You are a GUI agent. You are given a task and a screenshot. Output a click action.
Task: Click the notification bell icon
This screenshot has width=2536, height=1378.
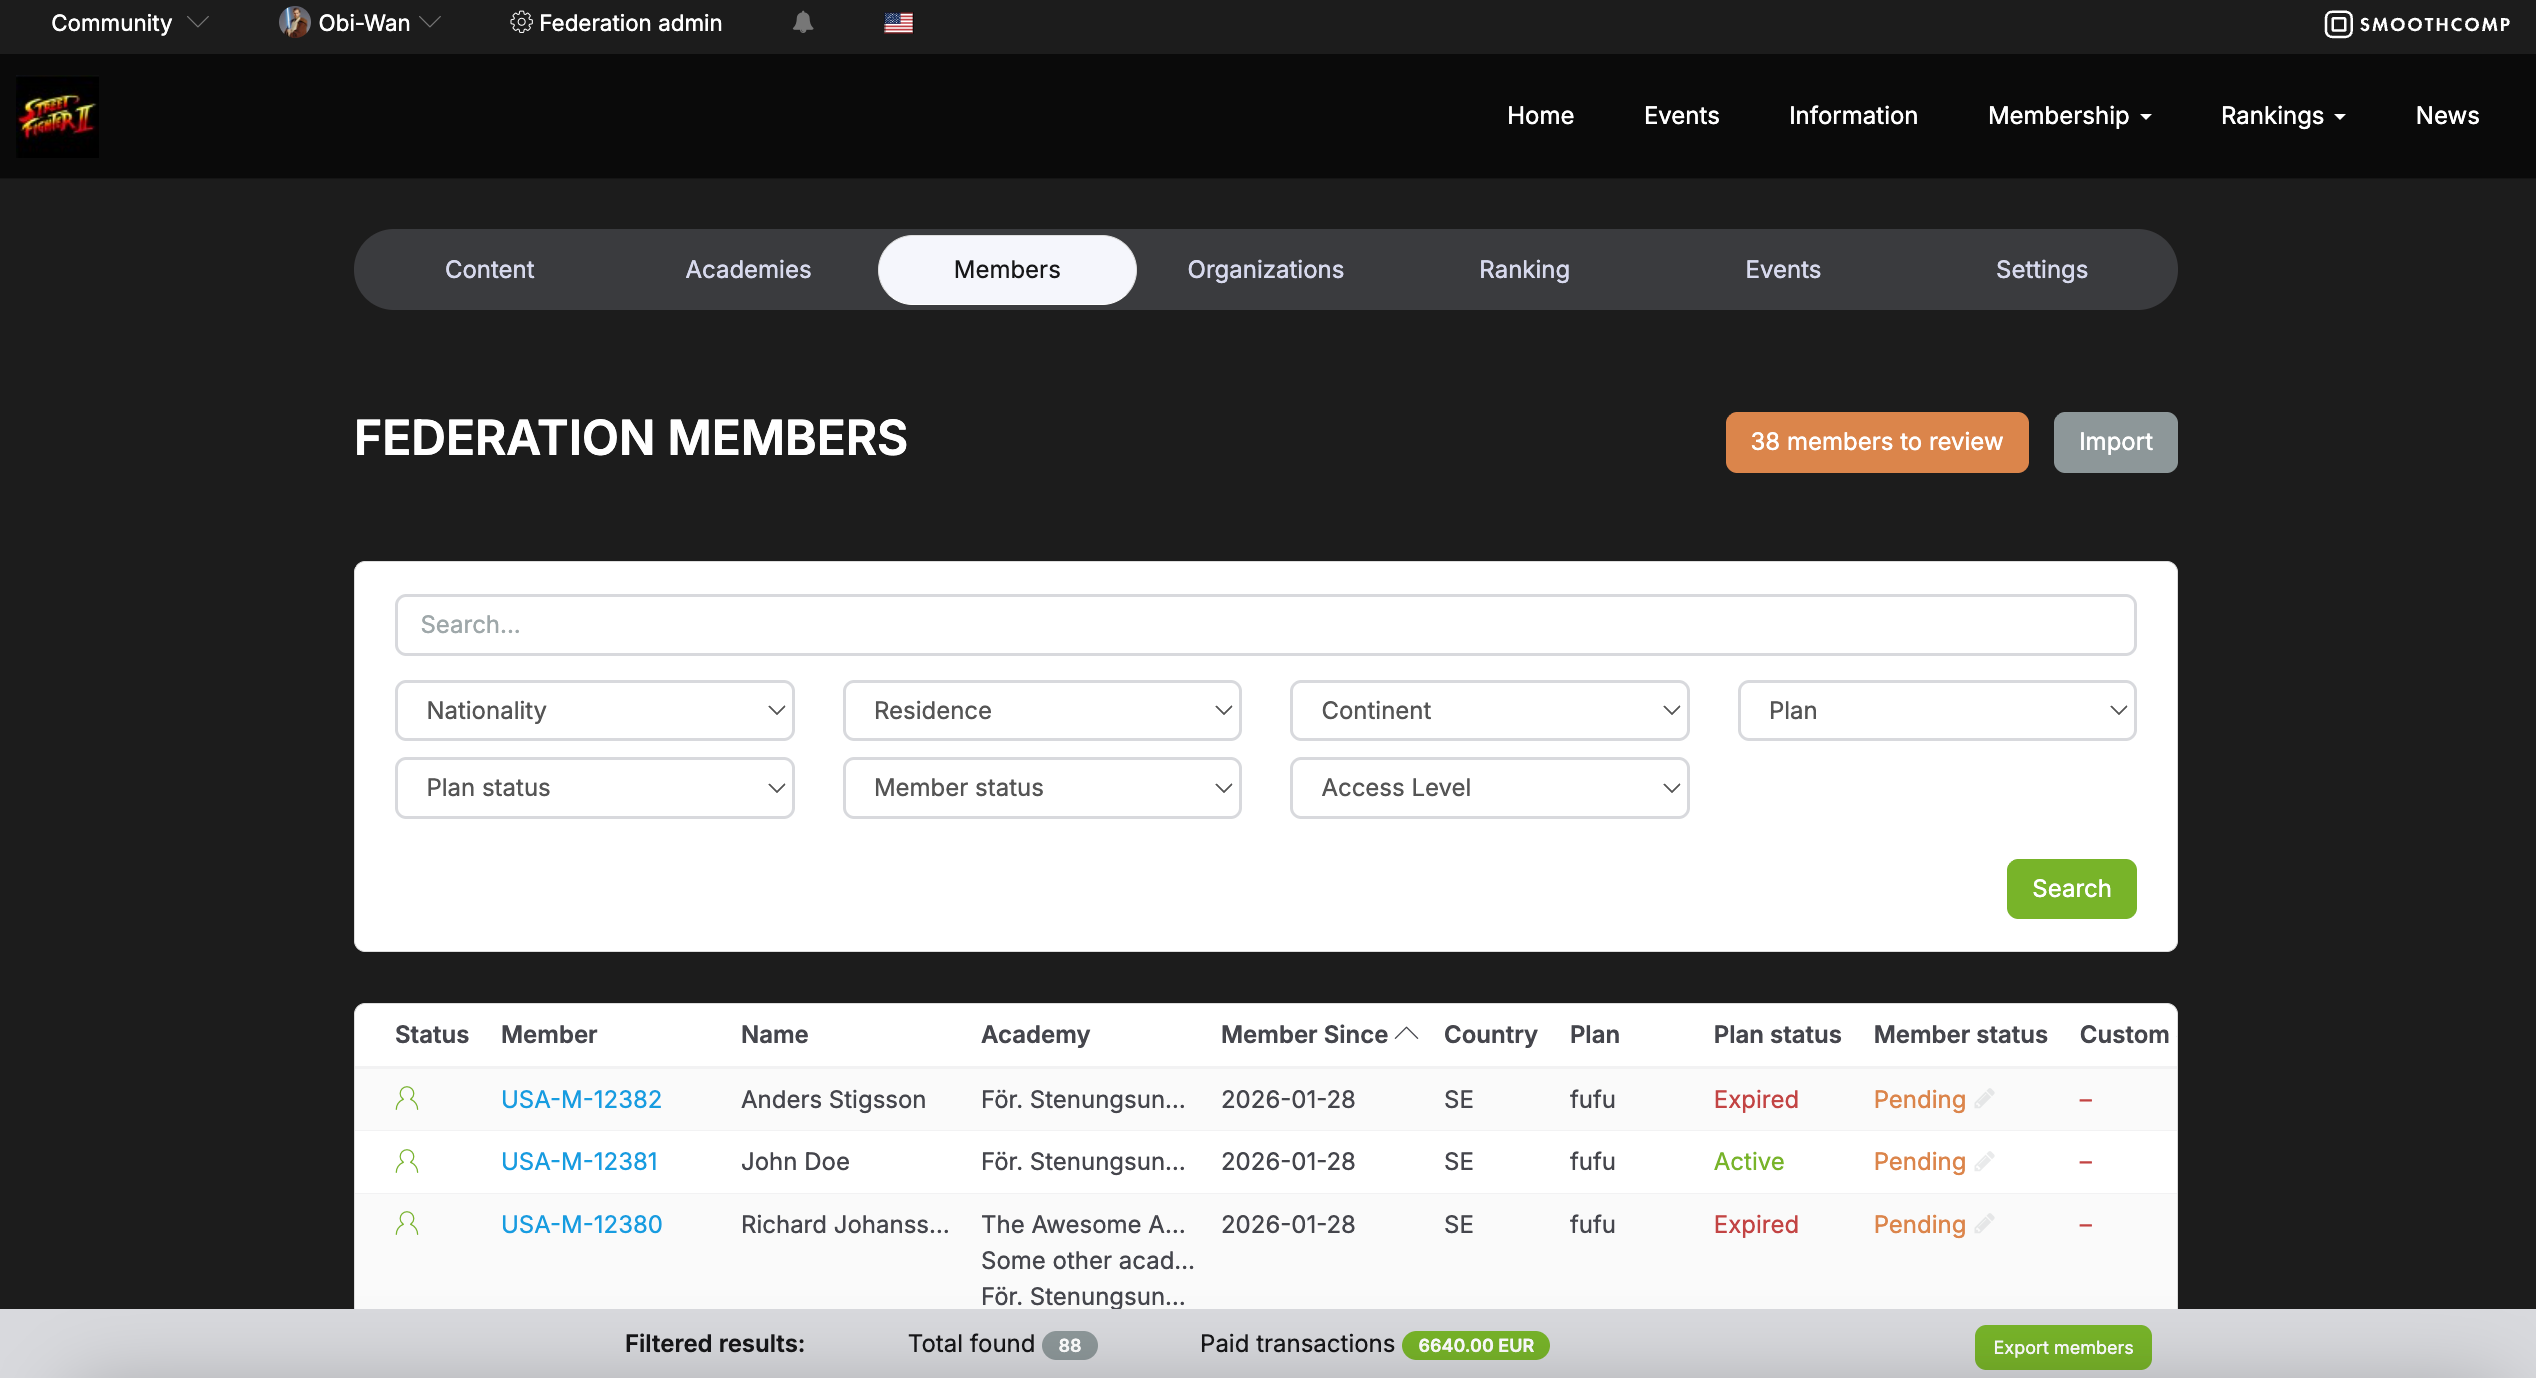pos(802,23)
